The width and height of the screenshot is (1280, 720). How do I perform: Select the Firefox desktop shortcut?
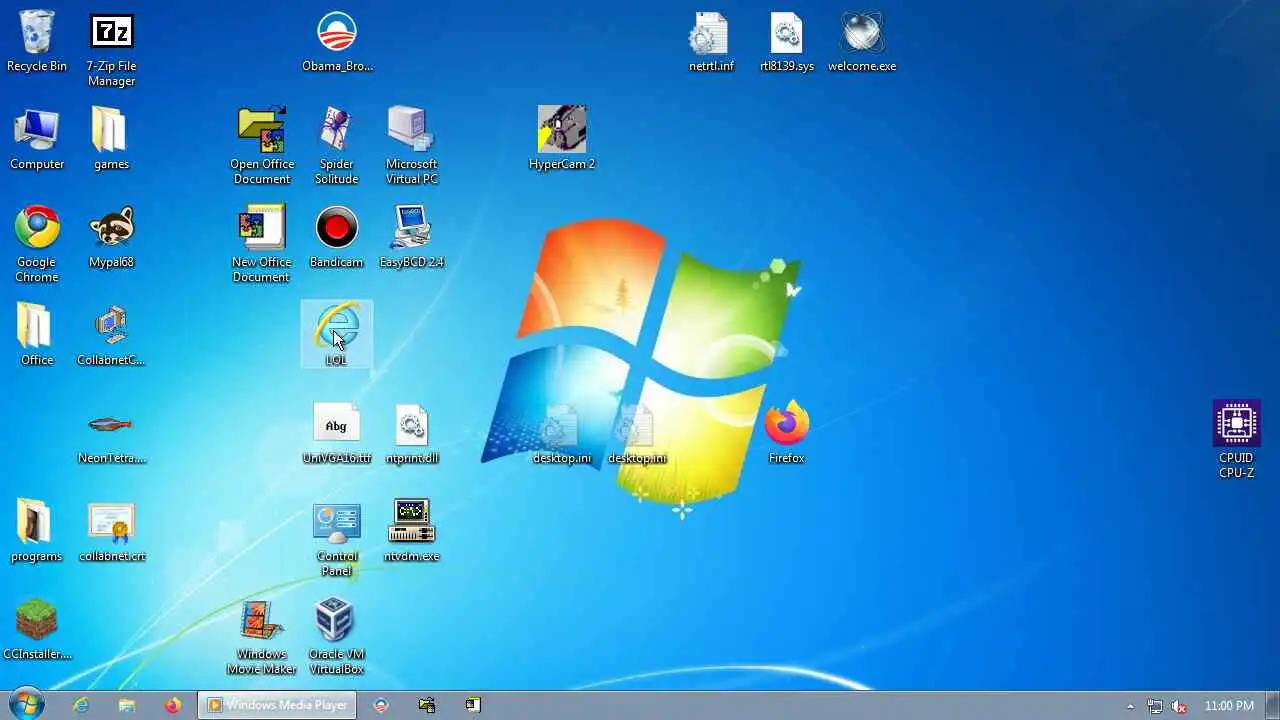click(786, 433)
